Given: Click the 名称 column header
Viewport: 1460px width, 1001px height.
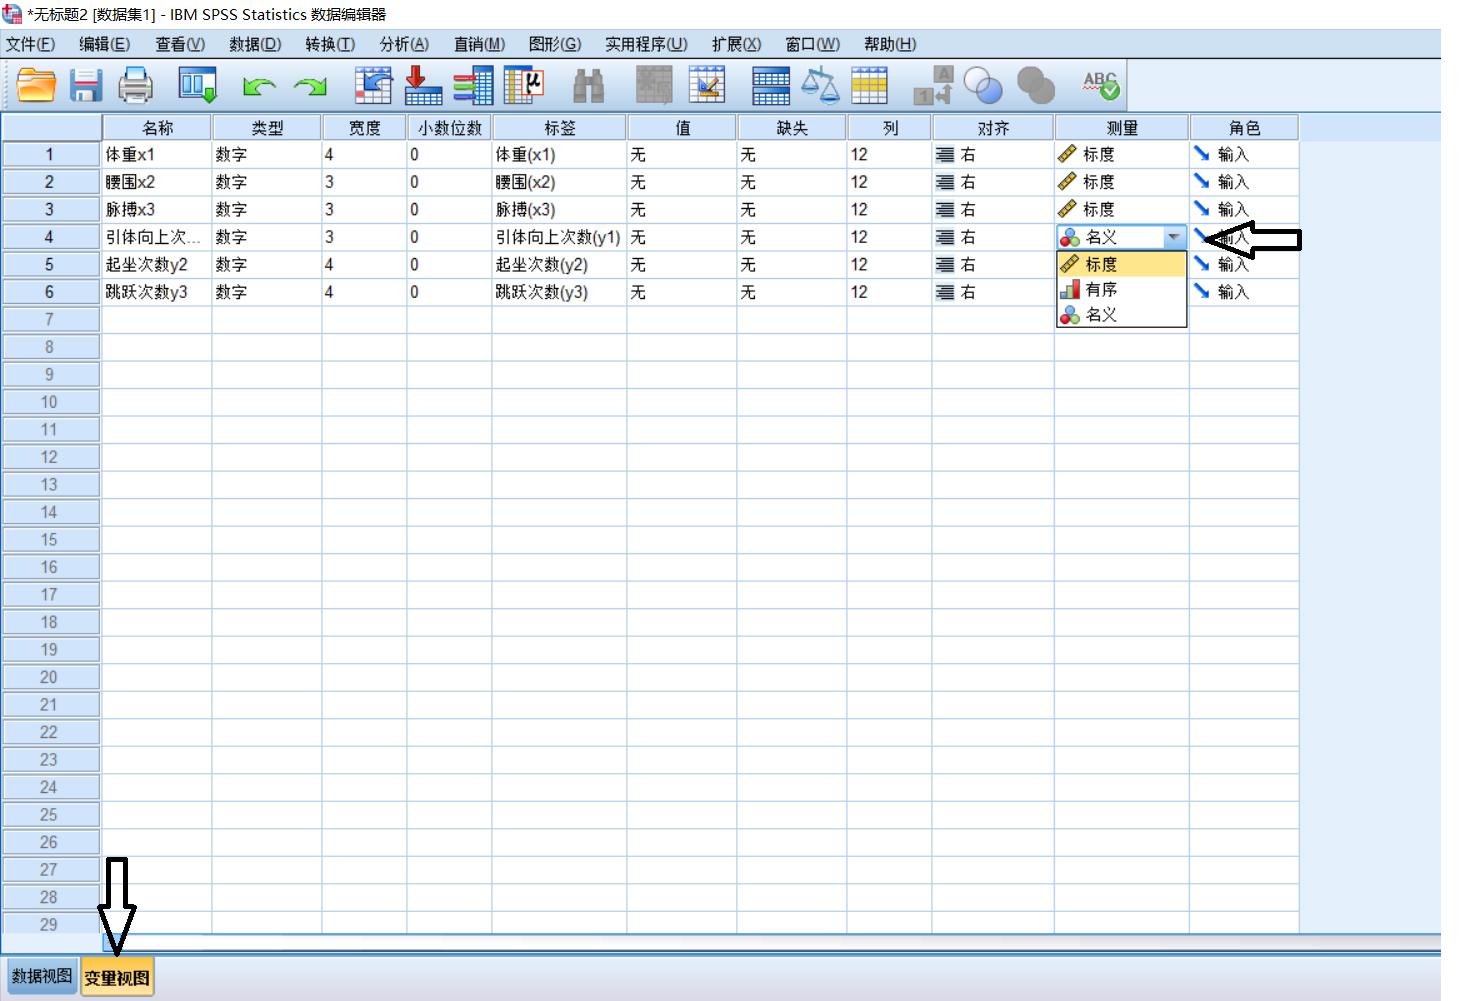Looking at the screenshot, I should tap(157, 128).
